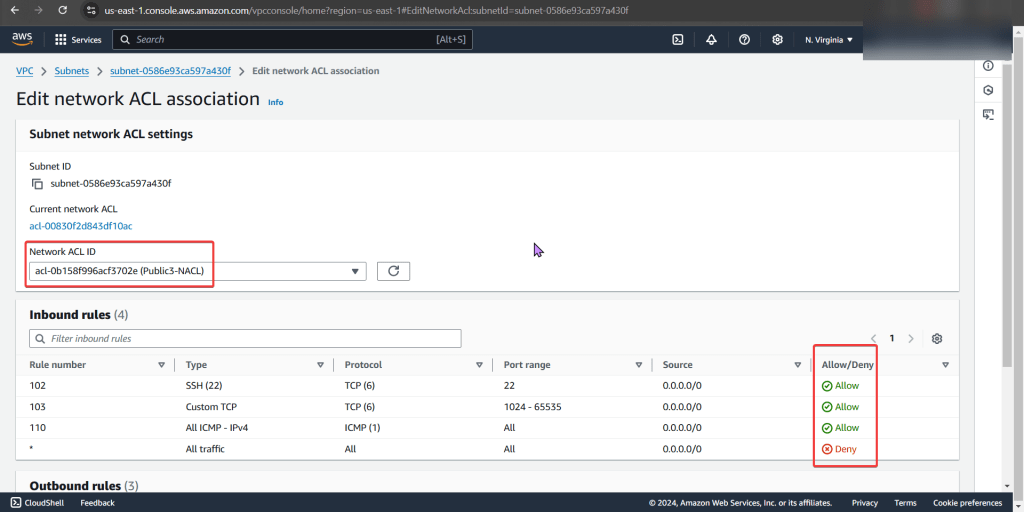The width and height of the screenshot is (1024, 512).
Task: Expand the N. Virginia region selector
Action: tap(828, 40)
